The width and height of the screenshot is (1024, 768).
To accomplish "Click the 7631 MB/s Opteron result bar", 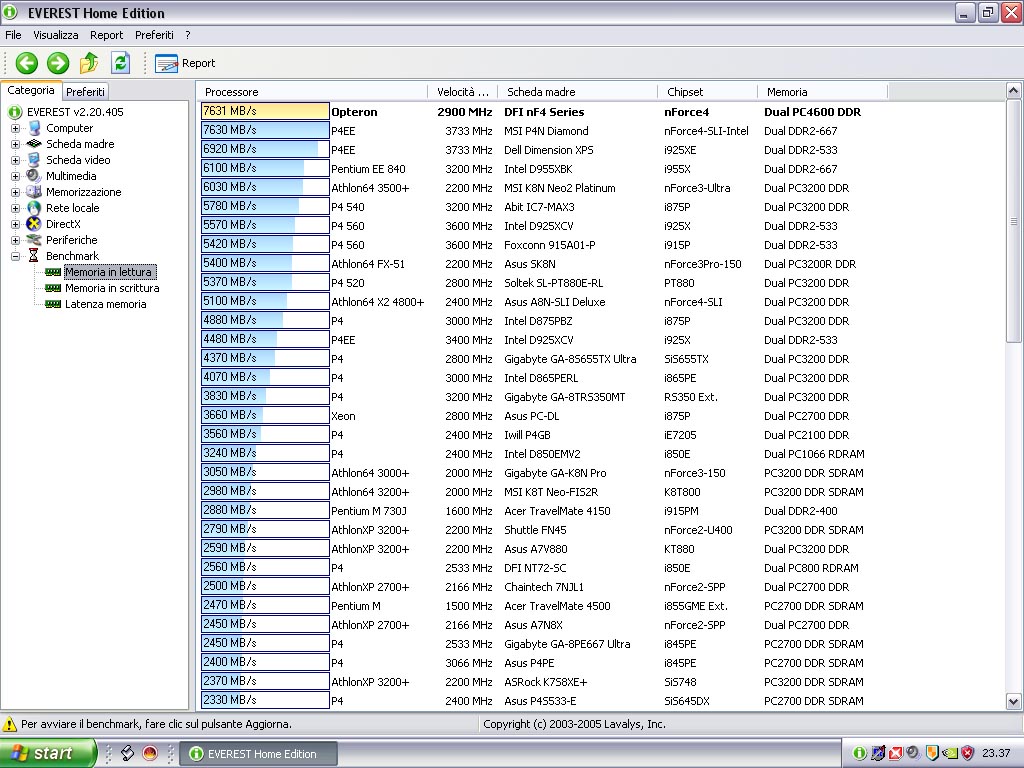I will 265,112.
